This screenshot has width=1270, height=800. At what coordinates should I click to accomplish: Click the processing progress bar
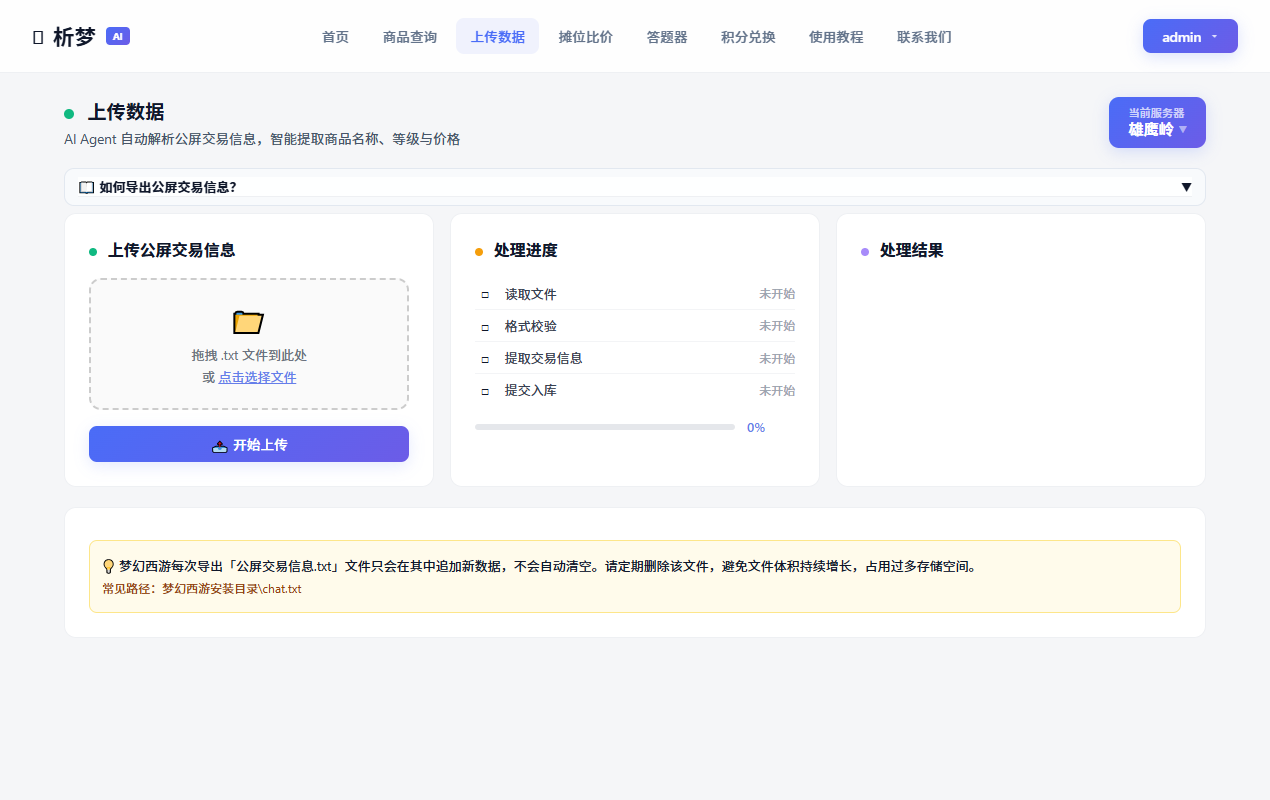pyautogui.click(x=605, y=427)
